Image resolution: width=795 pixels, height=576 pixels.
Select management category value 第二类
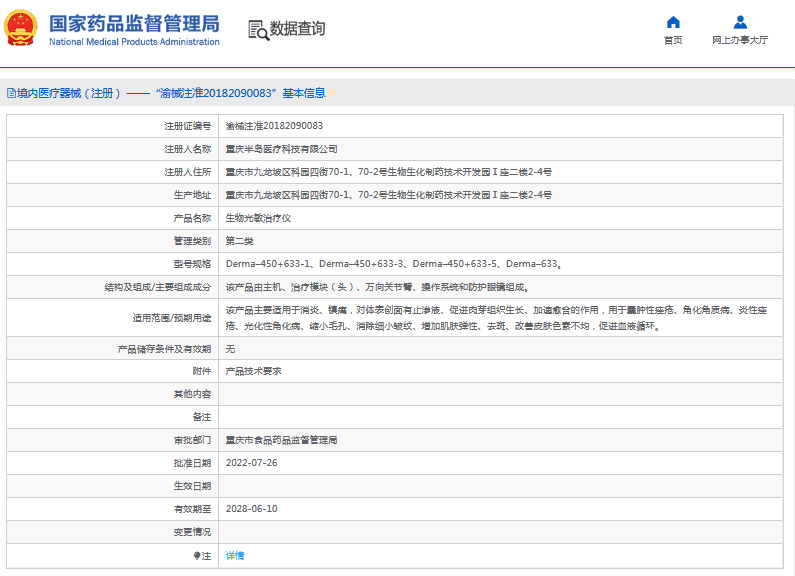[239, 241]
